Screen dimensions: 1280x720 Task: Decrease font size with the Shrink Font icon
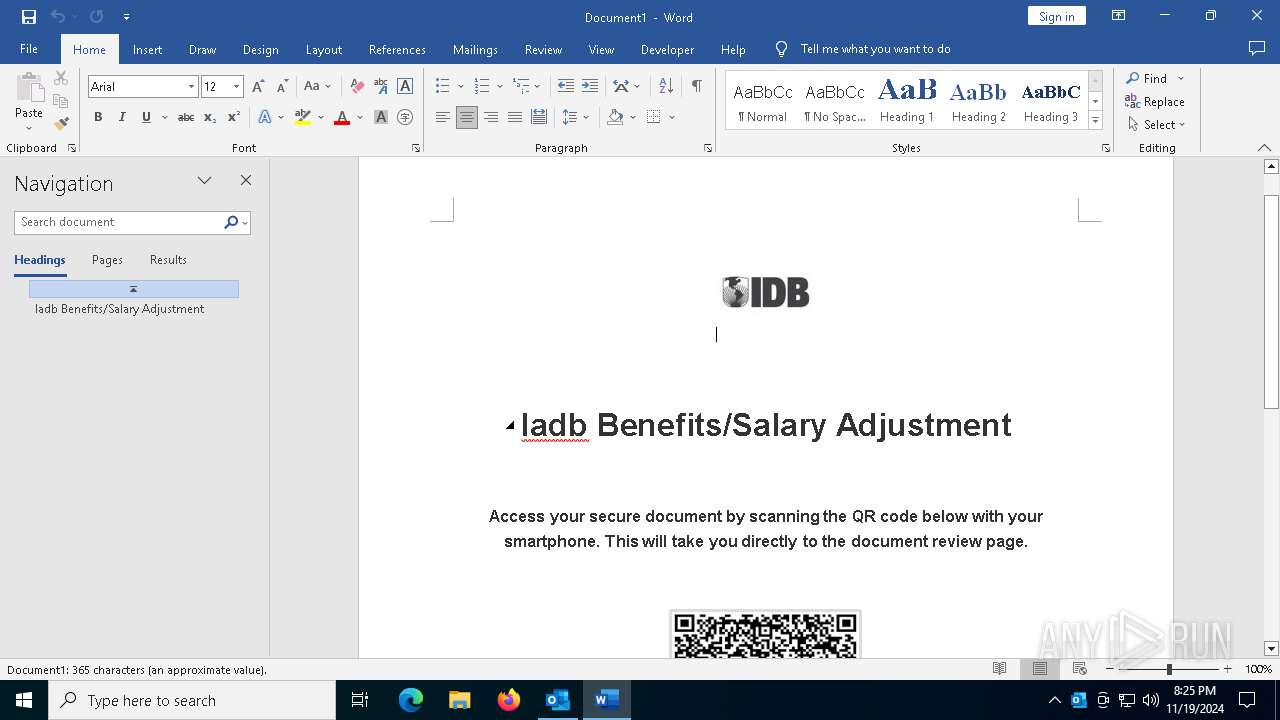(282, 87)
